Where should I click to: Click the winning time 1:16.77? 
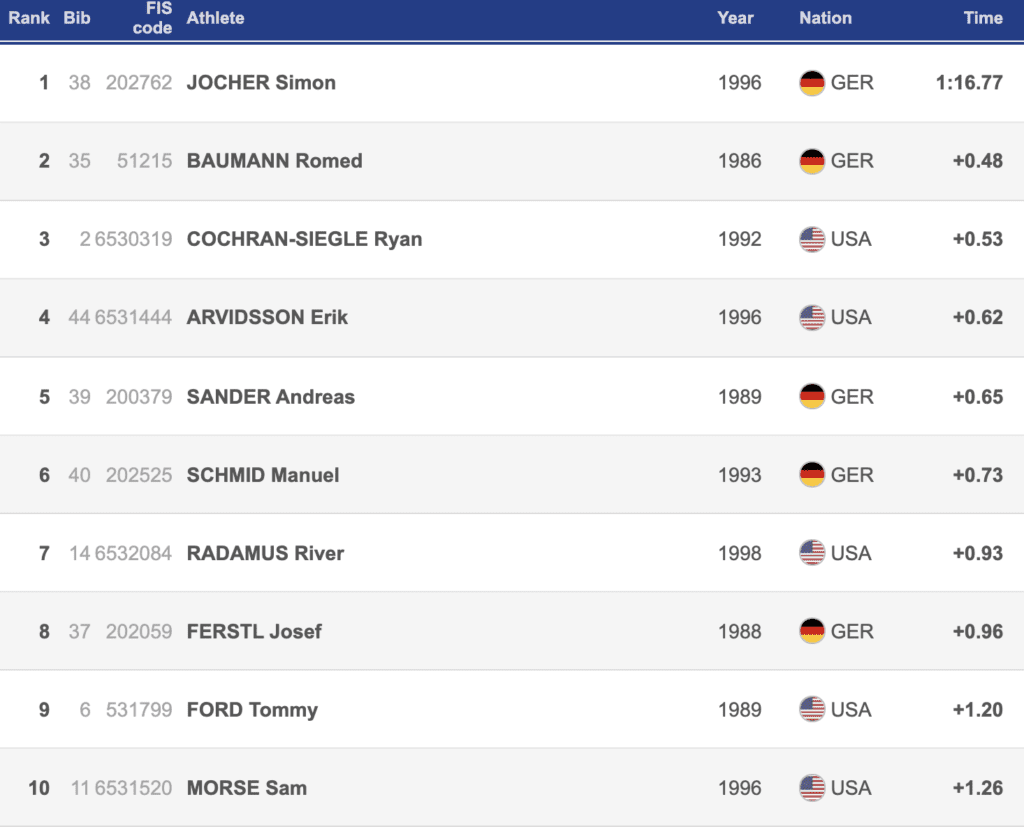[x=968, y=83]
